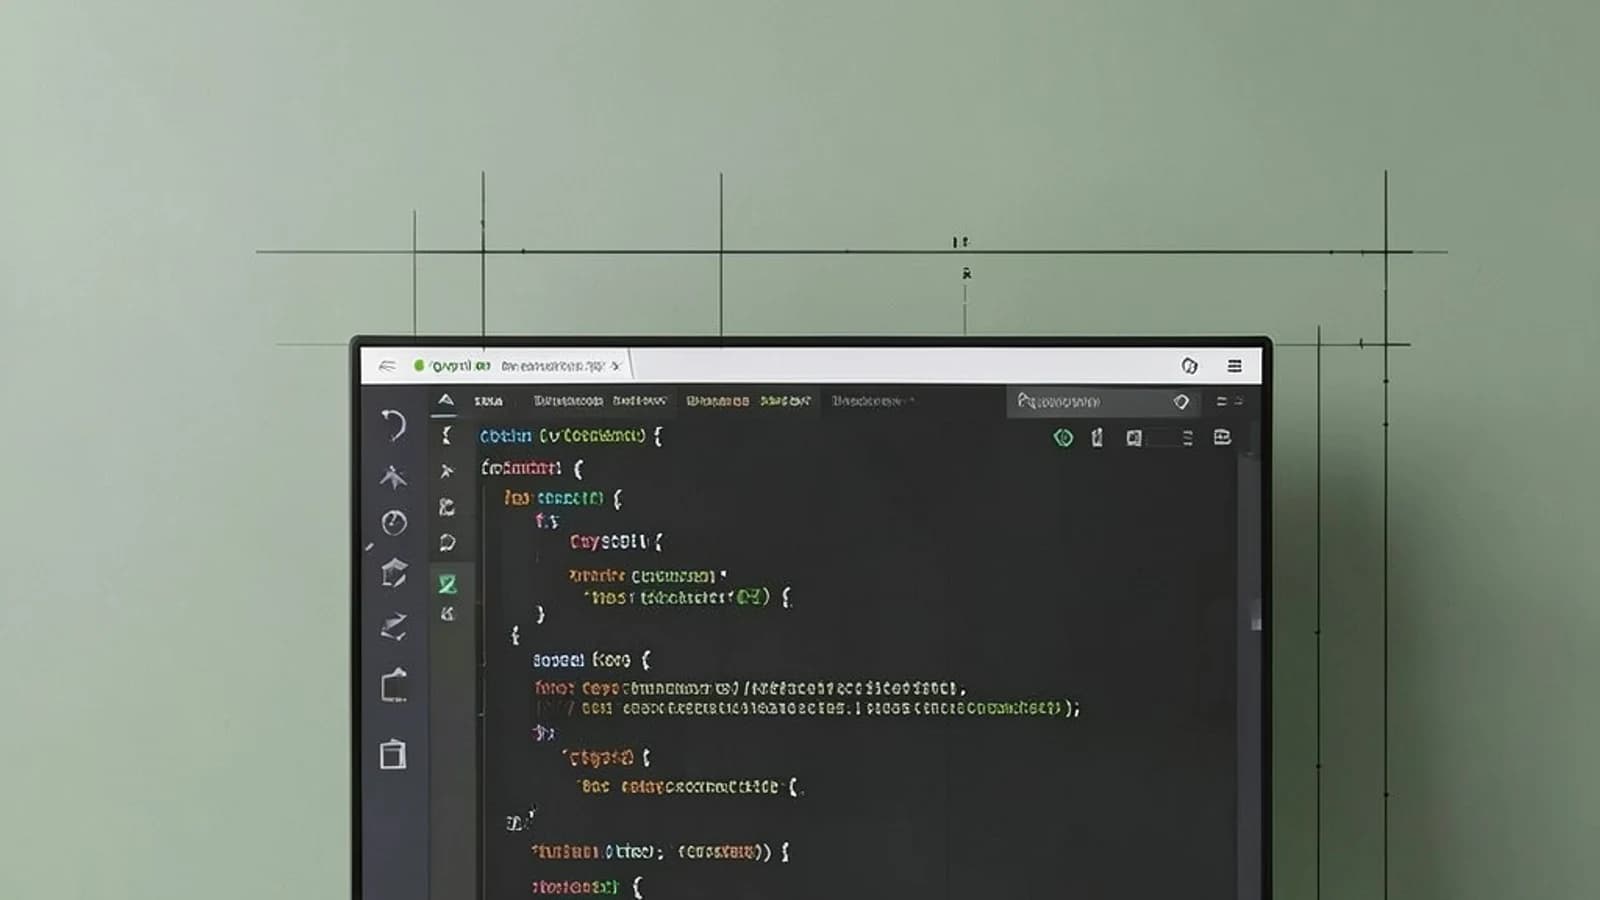Click the hamburger menu icon in top bar
The width and height of the screenshot is (1600, 900).
point(1235,366)
